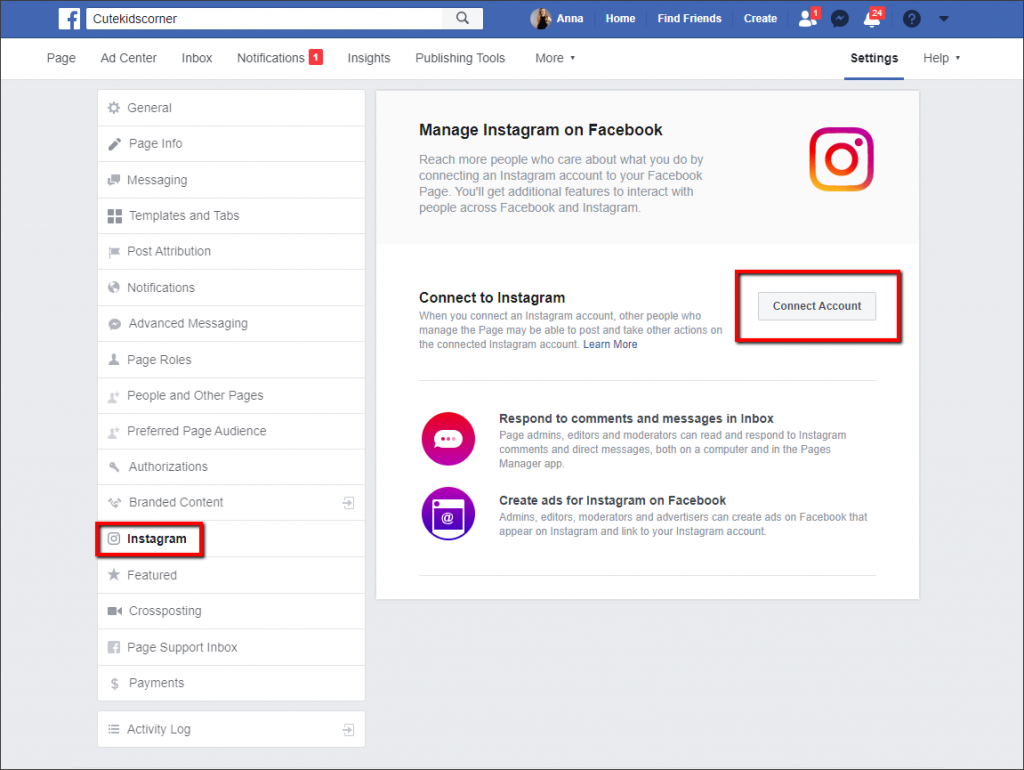Screen dimensions: 1024x770
Task: Open the Publishing Tools tab
Action: (460, 58)
